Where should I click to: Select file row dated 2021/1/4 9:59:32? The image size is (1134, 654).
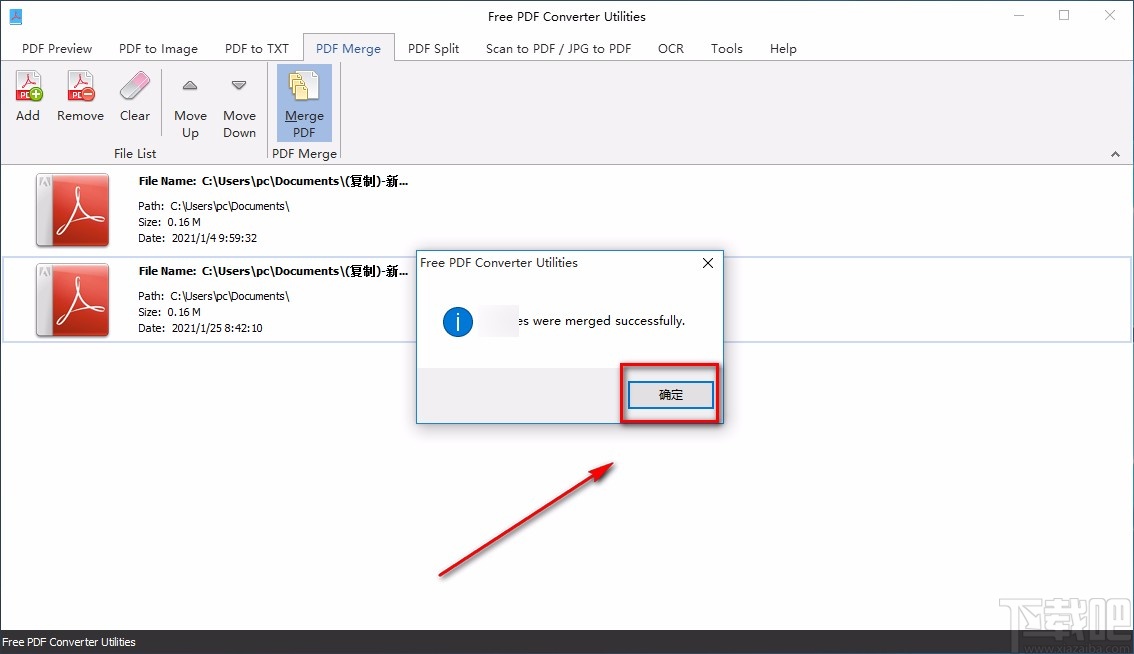tap(567, 211)
